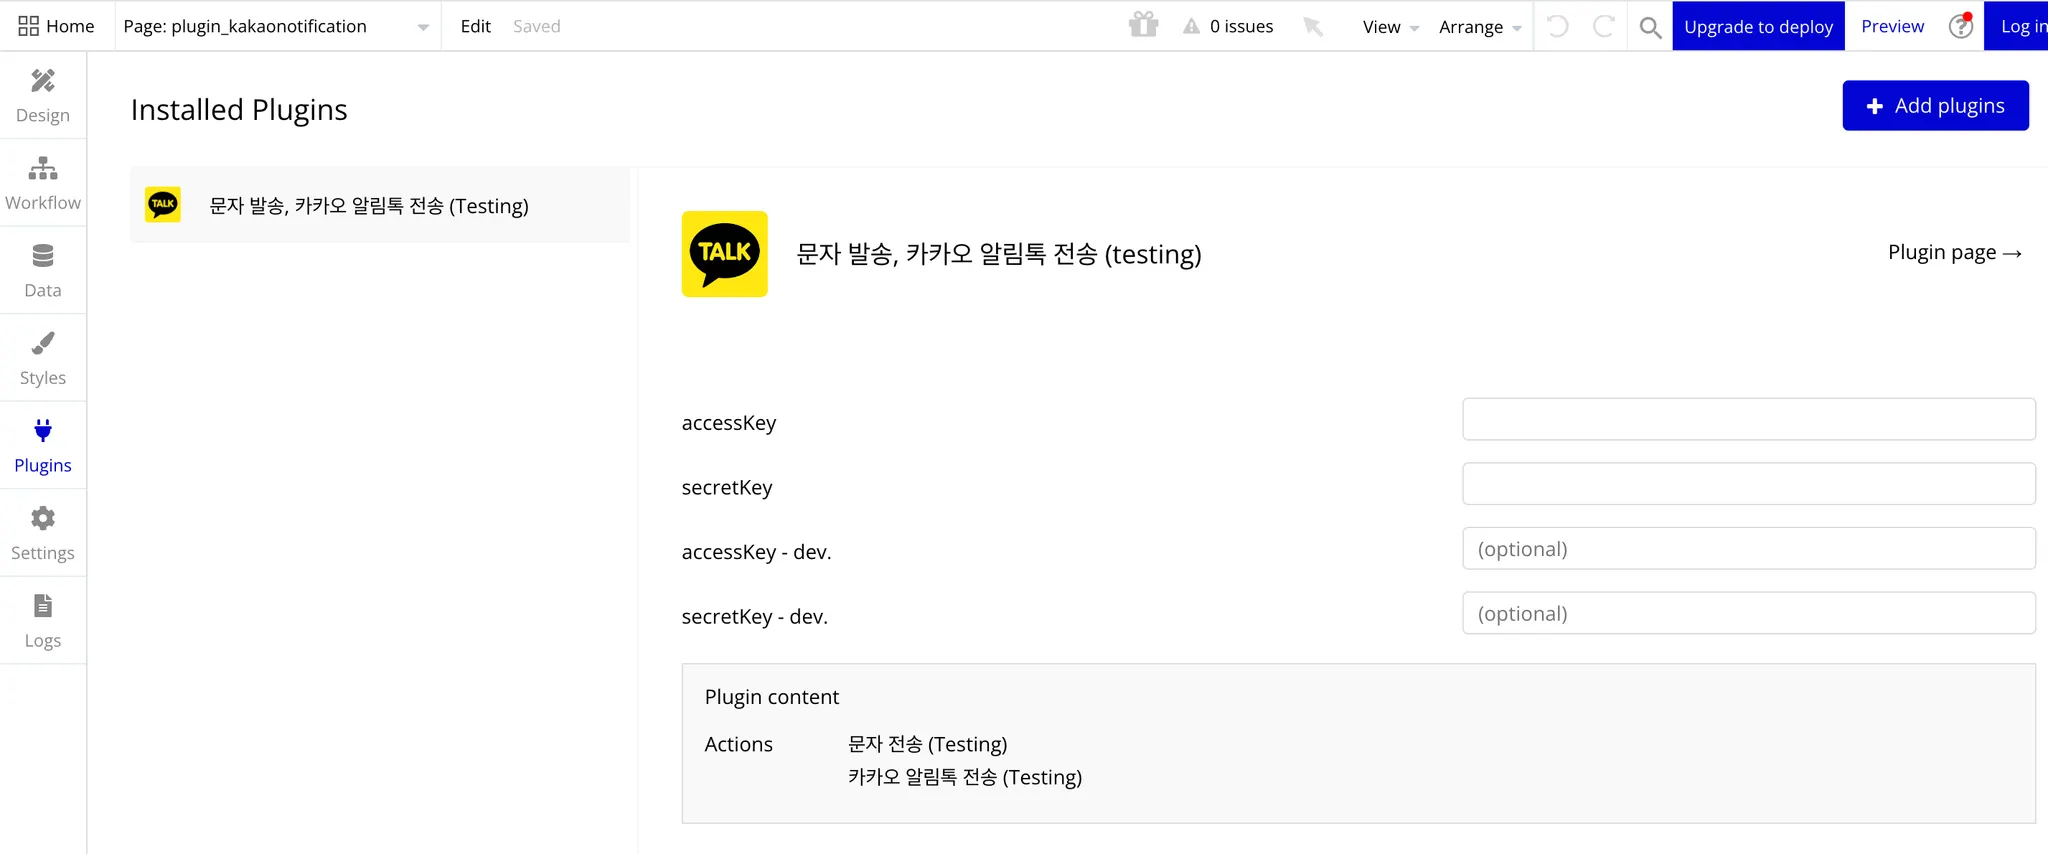The width and height of the screenshot is (2048, 854).
Task: Expand the Arrange menu
Action: click(x=1480, y=27)
